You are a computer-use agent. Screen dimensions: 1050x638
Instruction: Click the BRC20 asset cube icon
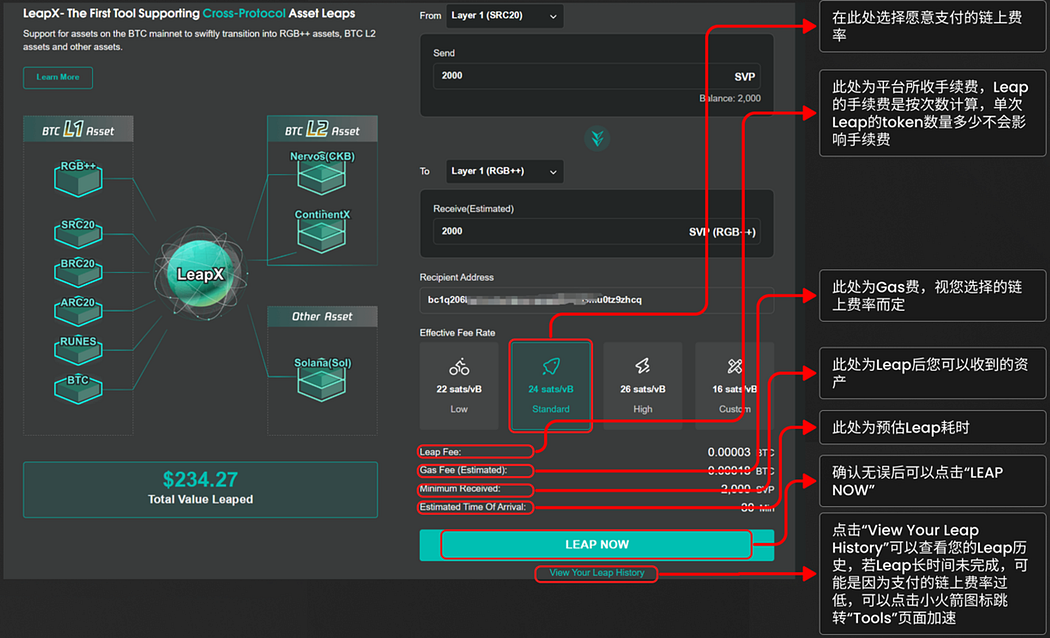click(78, 270)
